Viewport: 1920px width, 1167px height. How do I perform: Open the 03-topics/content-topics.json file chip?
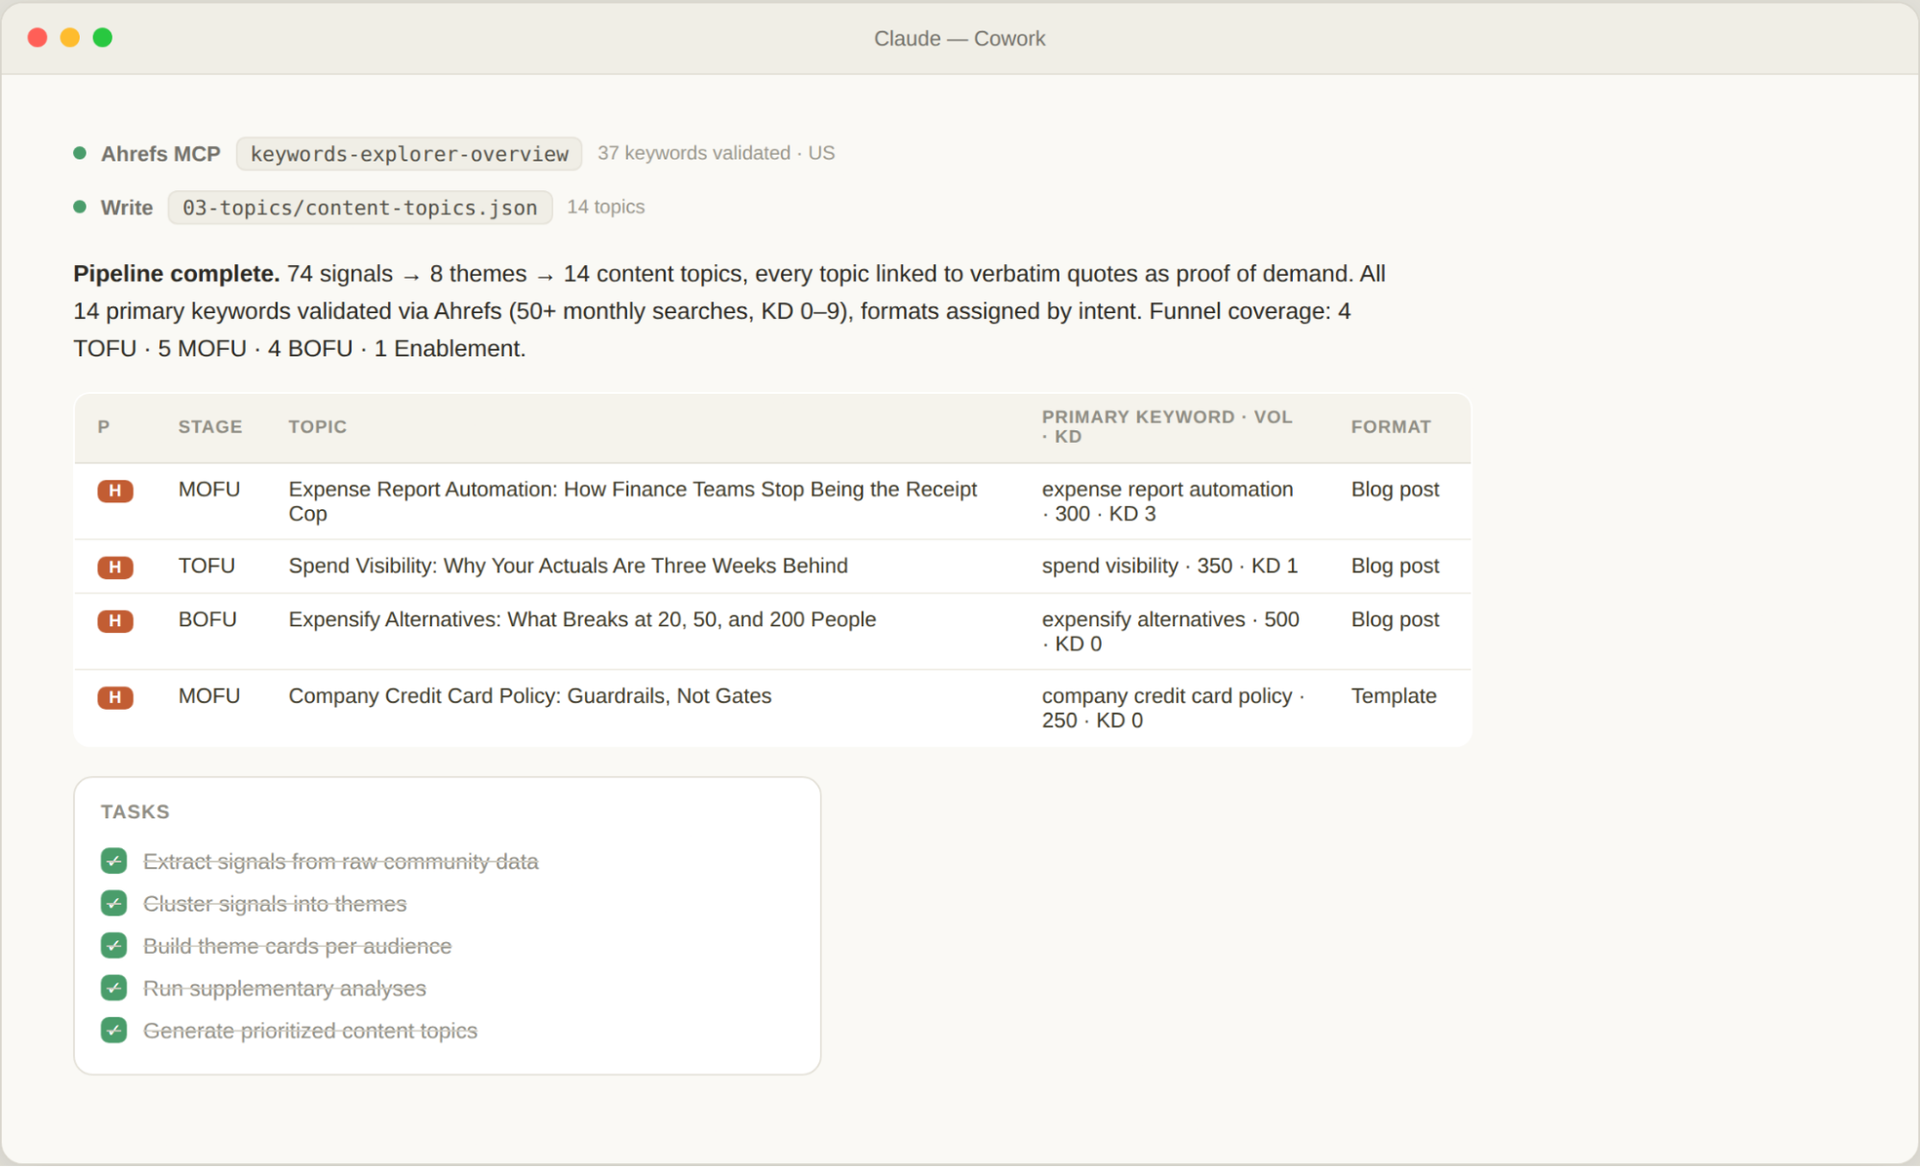coord(360,208)
